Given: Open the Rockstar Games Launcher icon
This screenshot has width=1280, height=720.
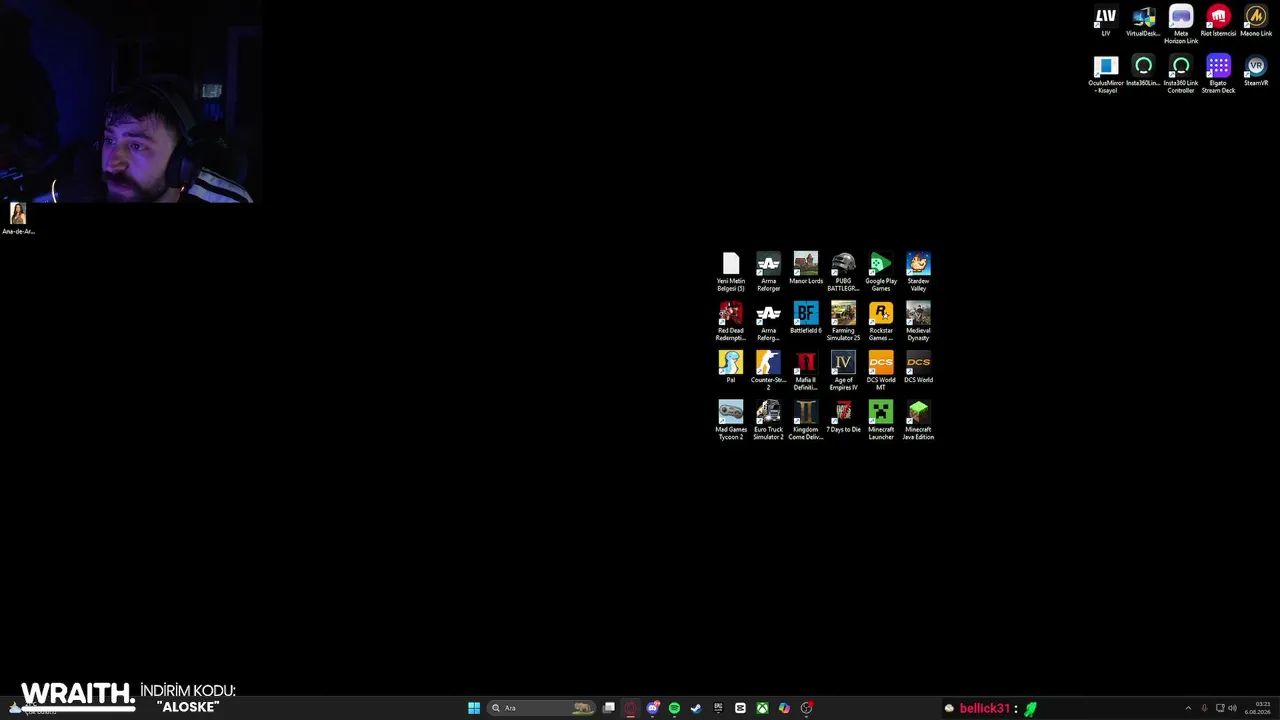Looking at the screenshot, I should click(x=881, y=321).
